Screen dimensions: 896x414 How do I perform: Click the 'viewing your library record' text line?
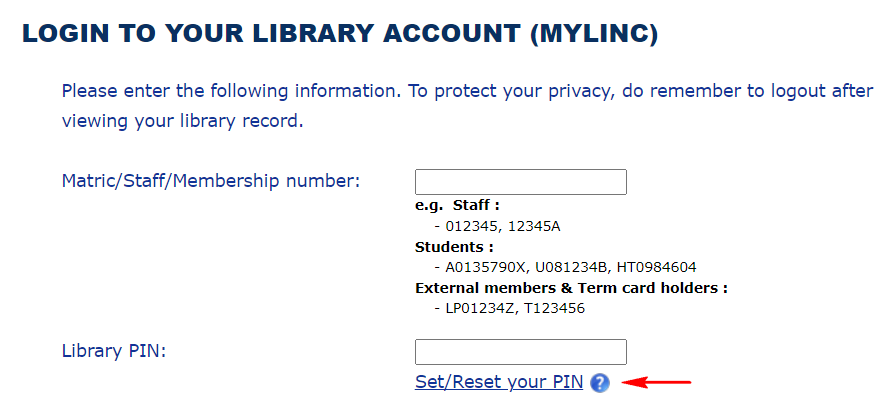point(181,122)
